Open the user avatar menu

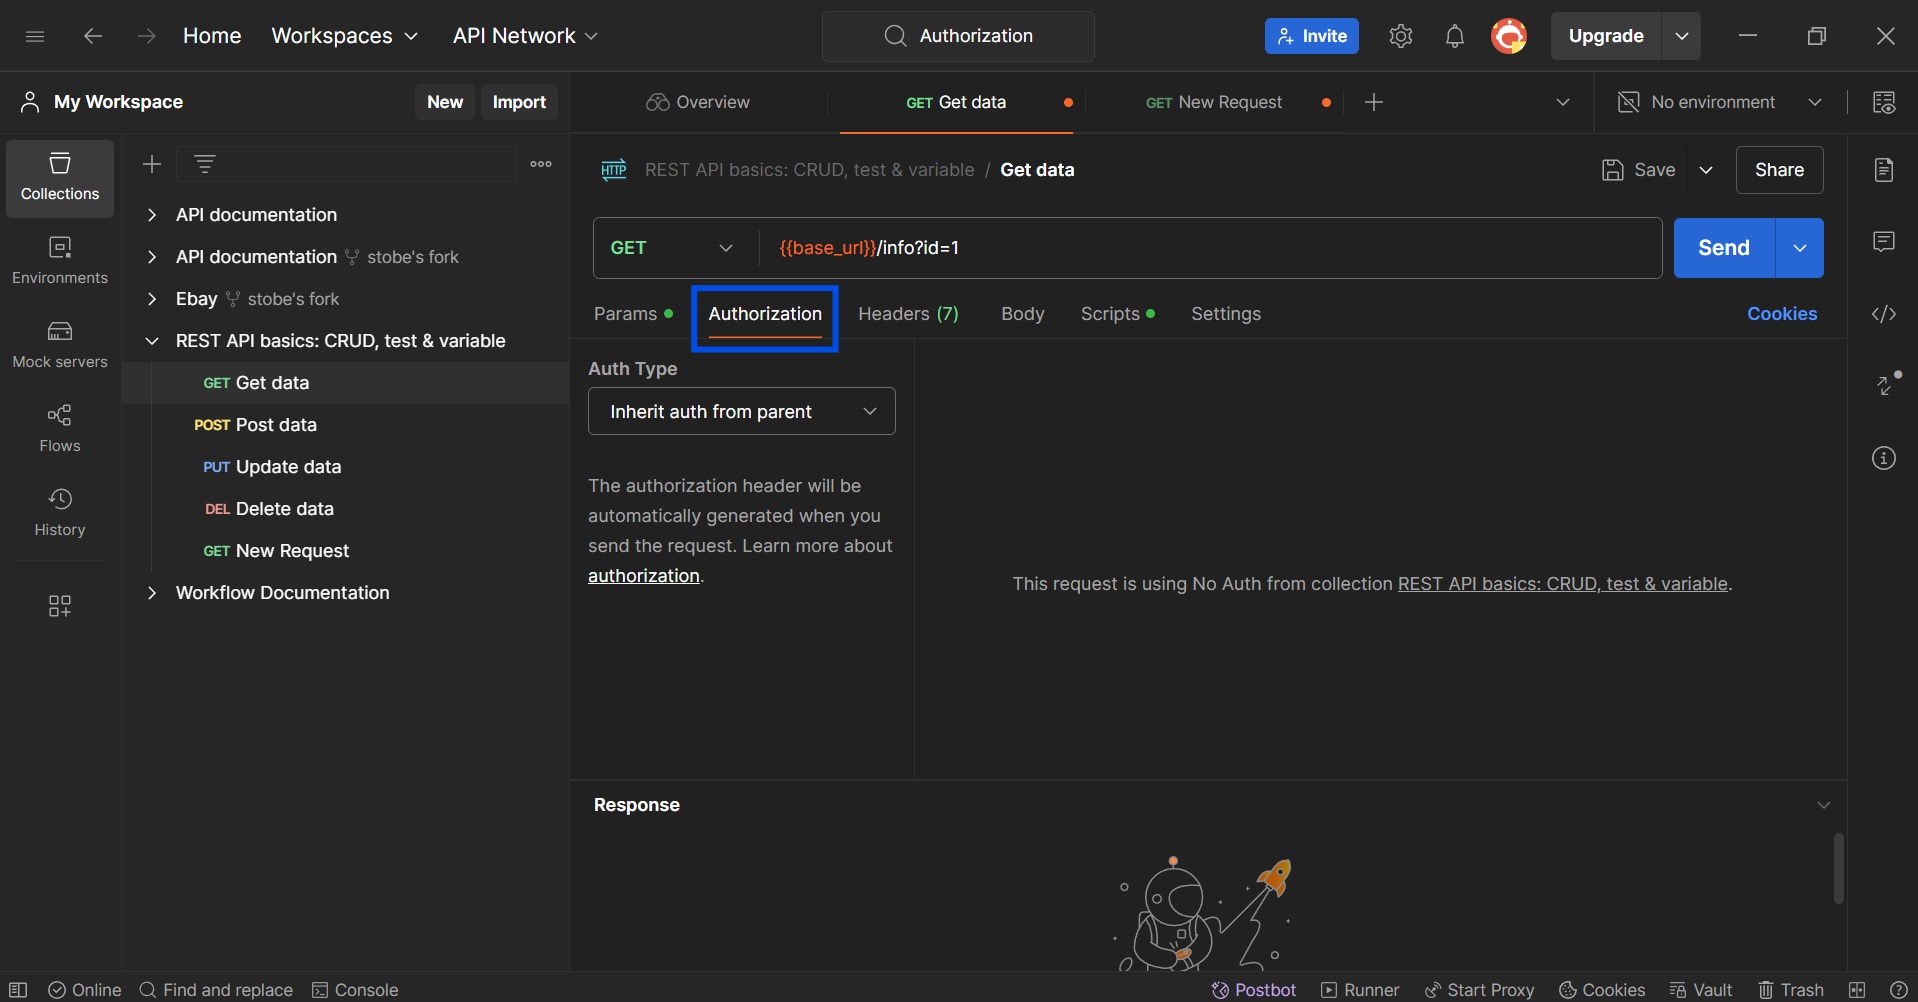[1509, 36]
